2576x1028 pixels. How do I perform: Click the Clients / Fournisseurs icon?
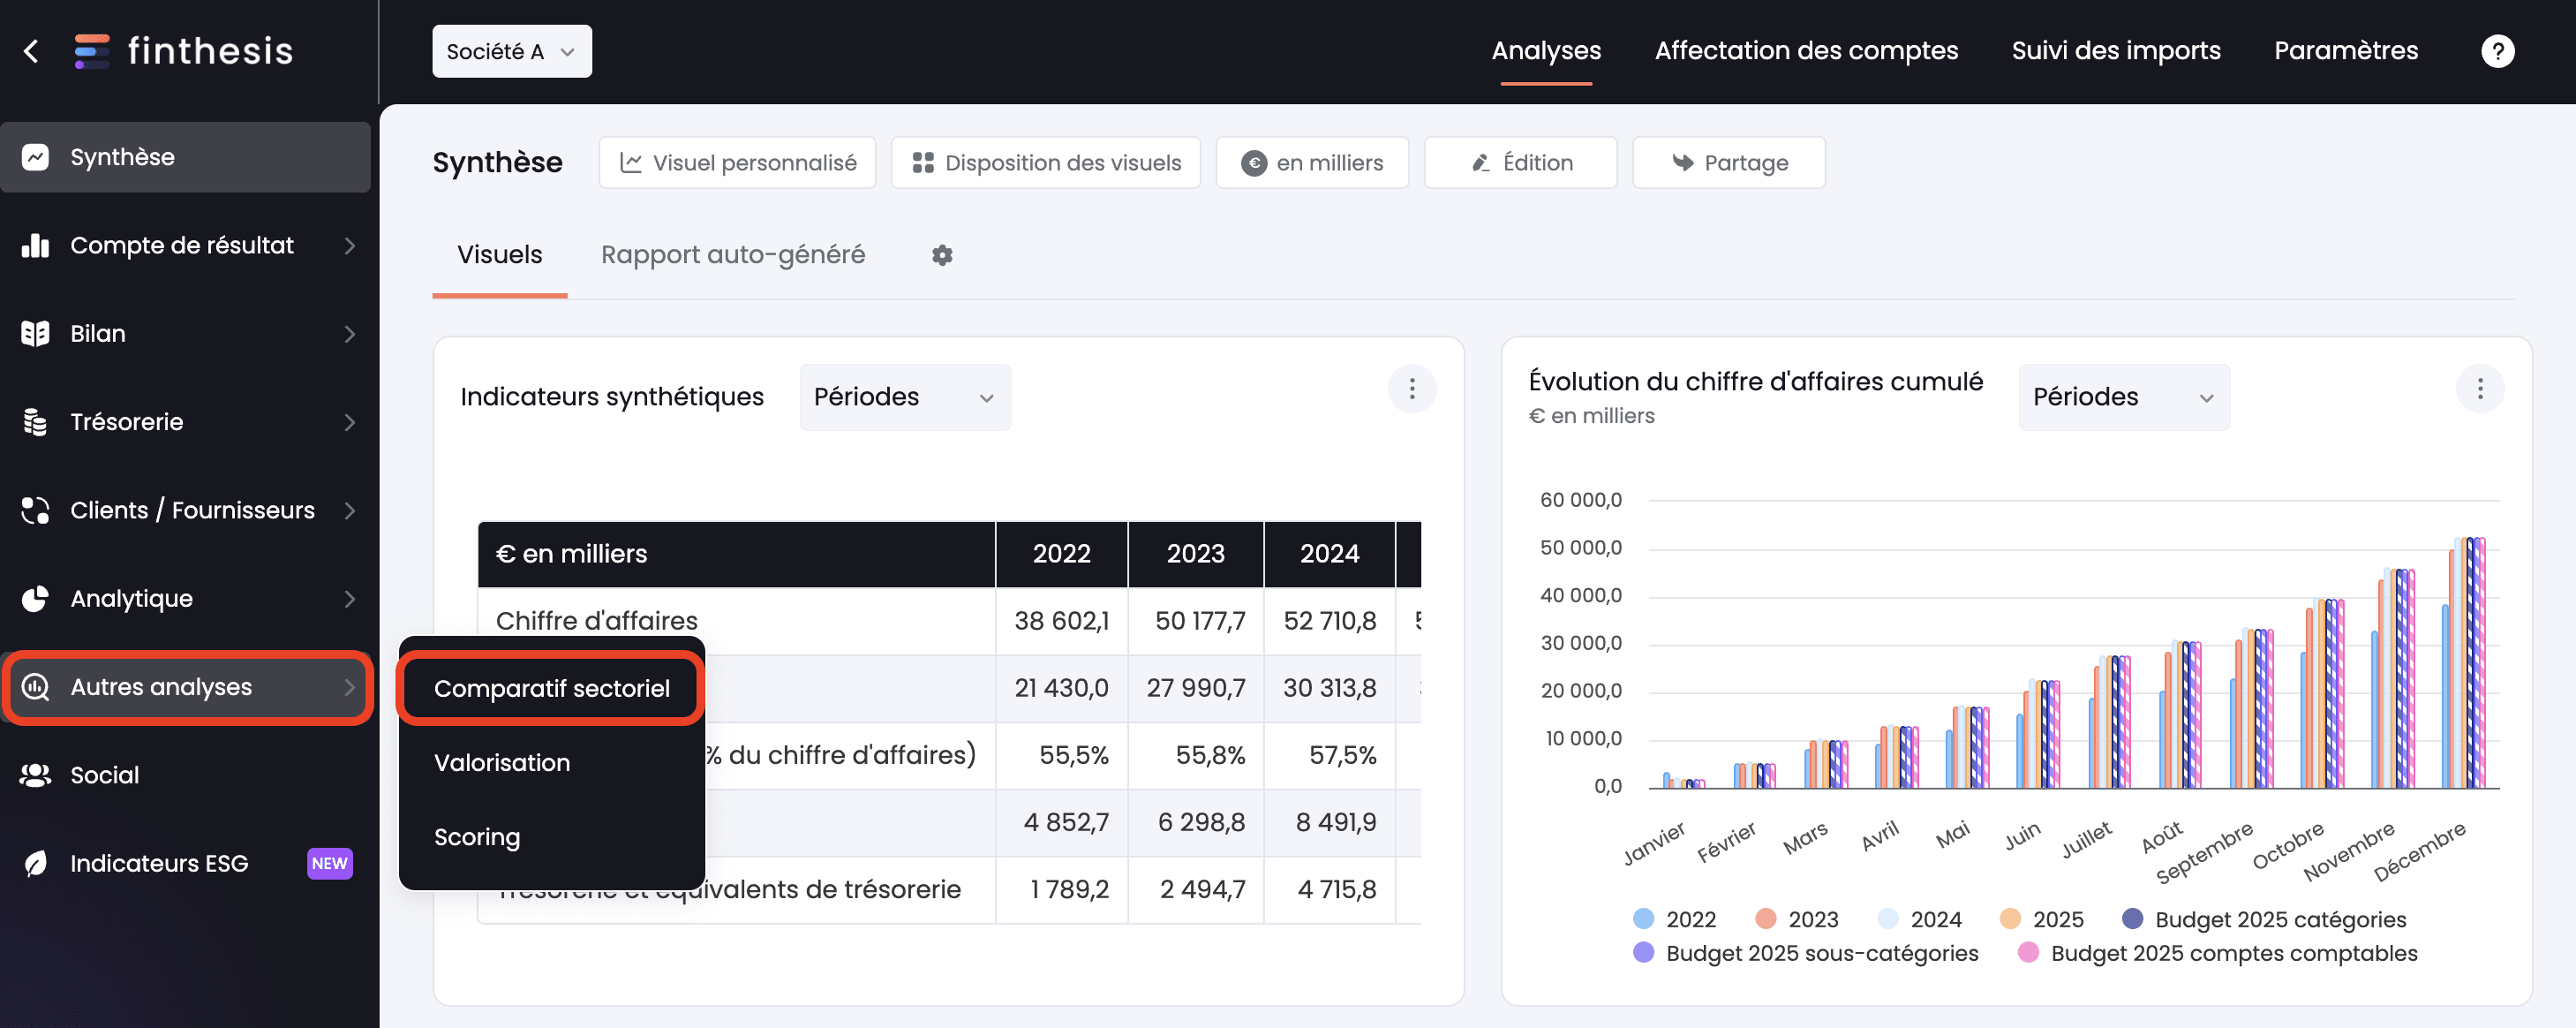(x=35, y=510)
